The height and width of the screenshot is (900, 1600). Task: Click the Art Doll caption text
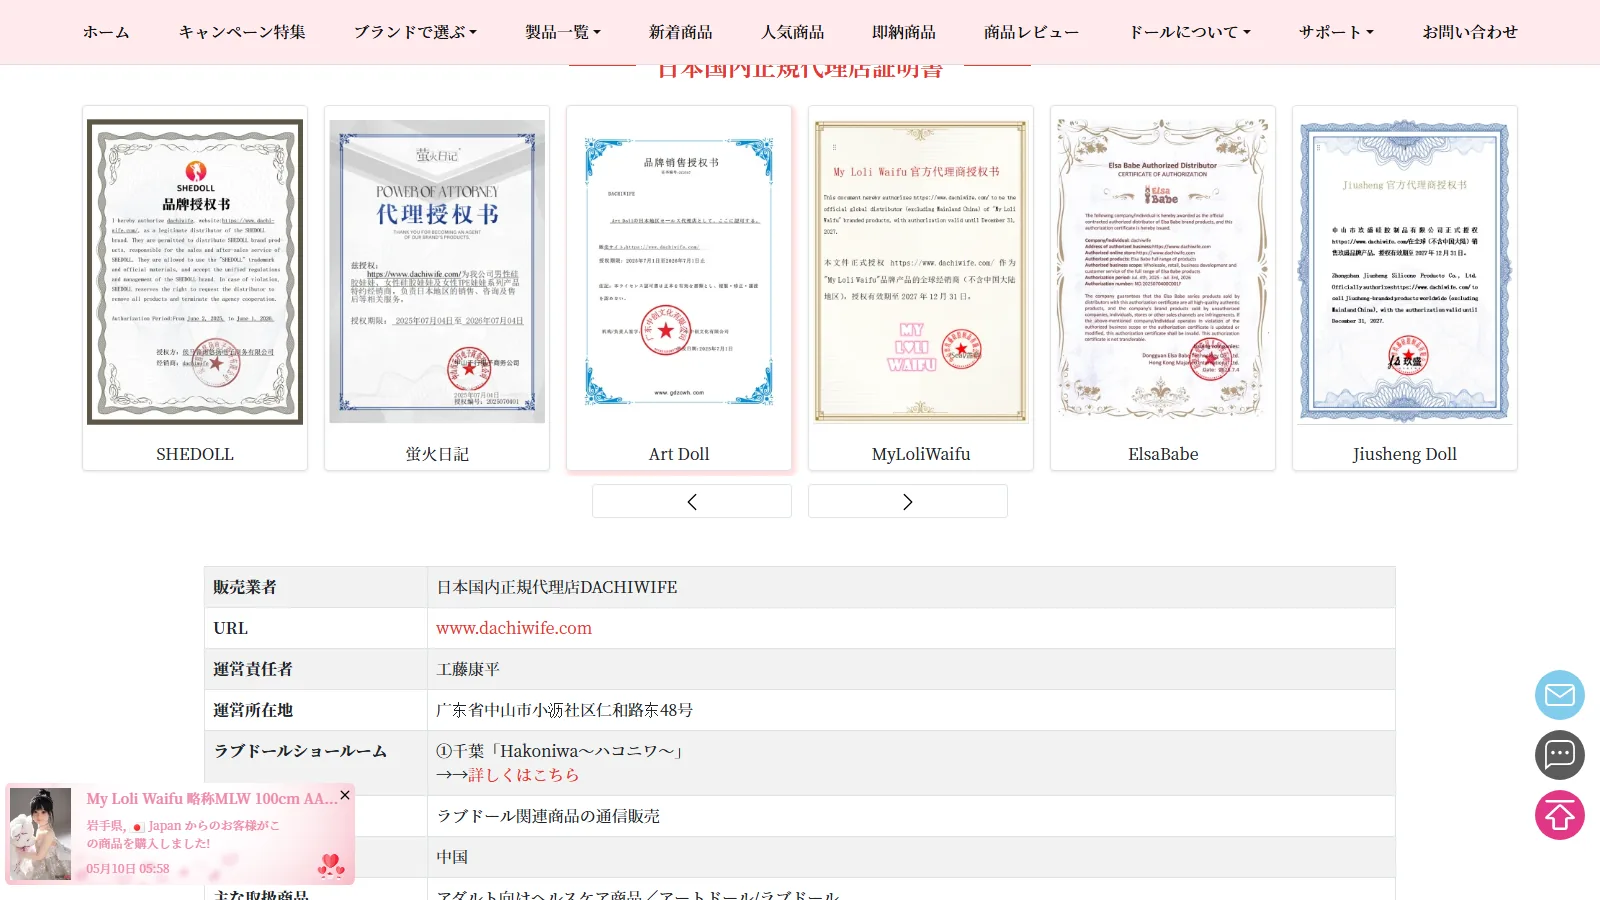679,454
